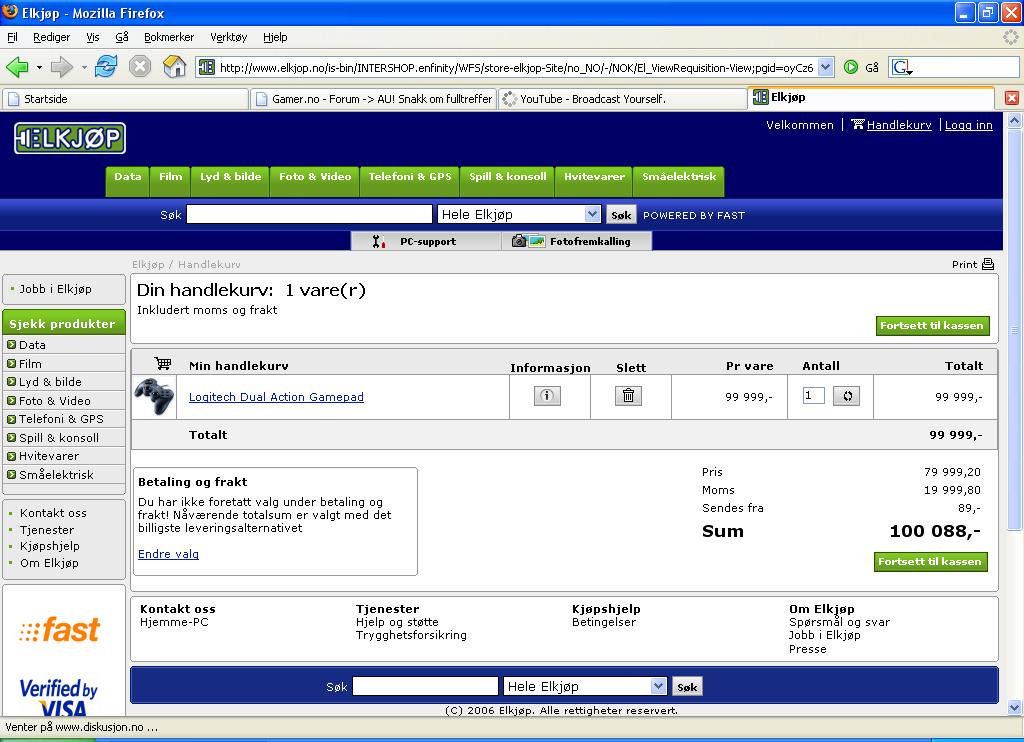Click the Forward arrow toolbar button
The width and height of the screenshot is (1024, 742).
61,67
